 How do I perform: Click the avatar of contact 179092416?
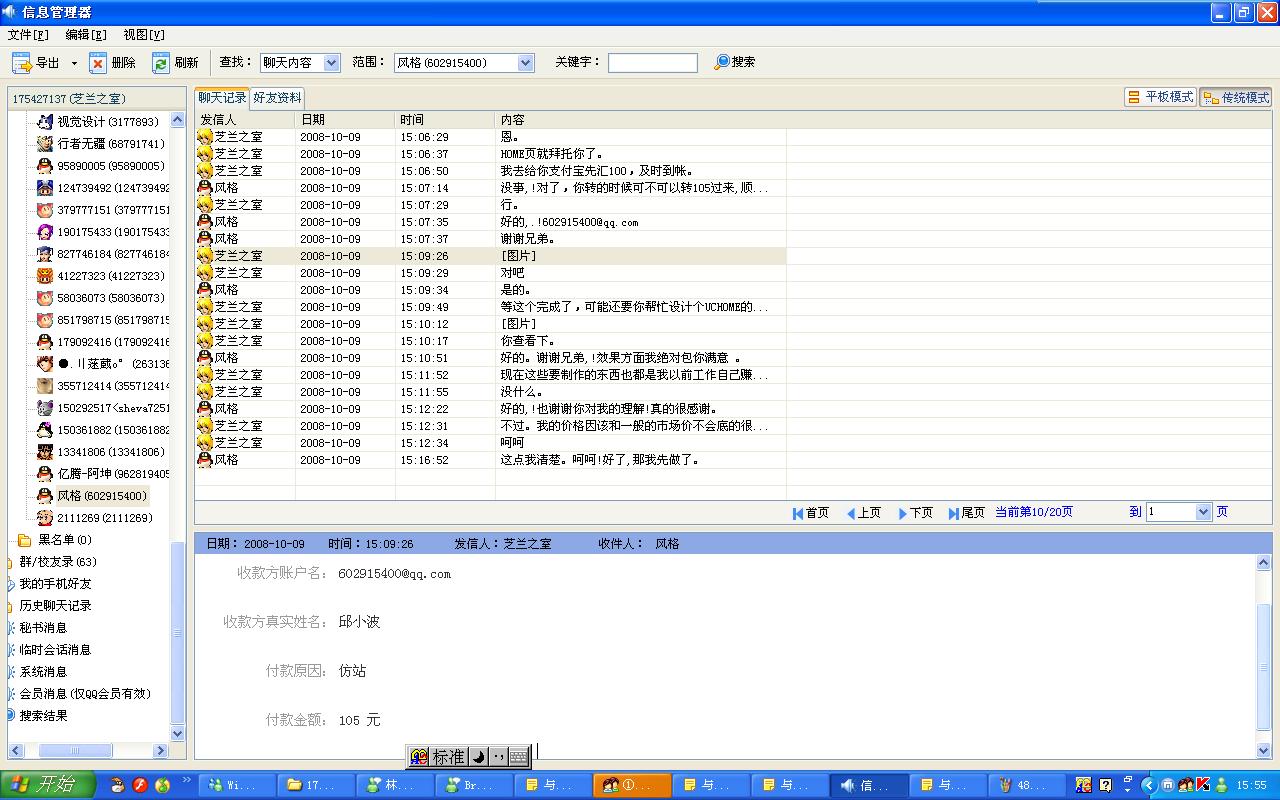(x=44, y=342)
